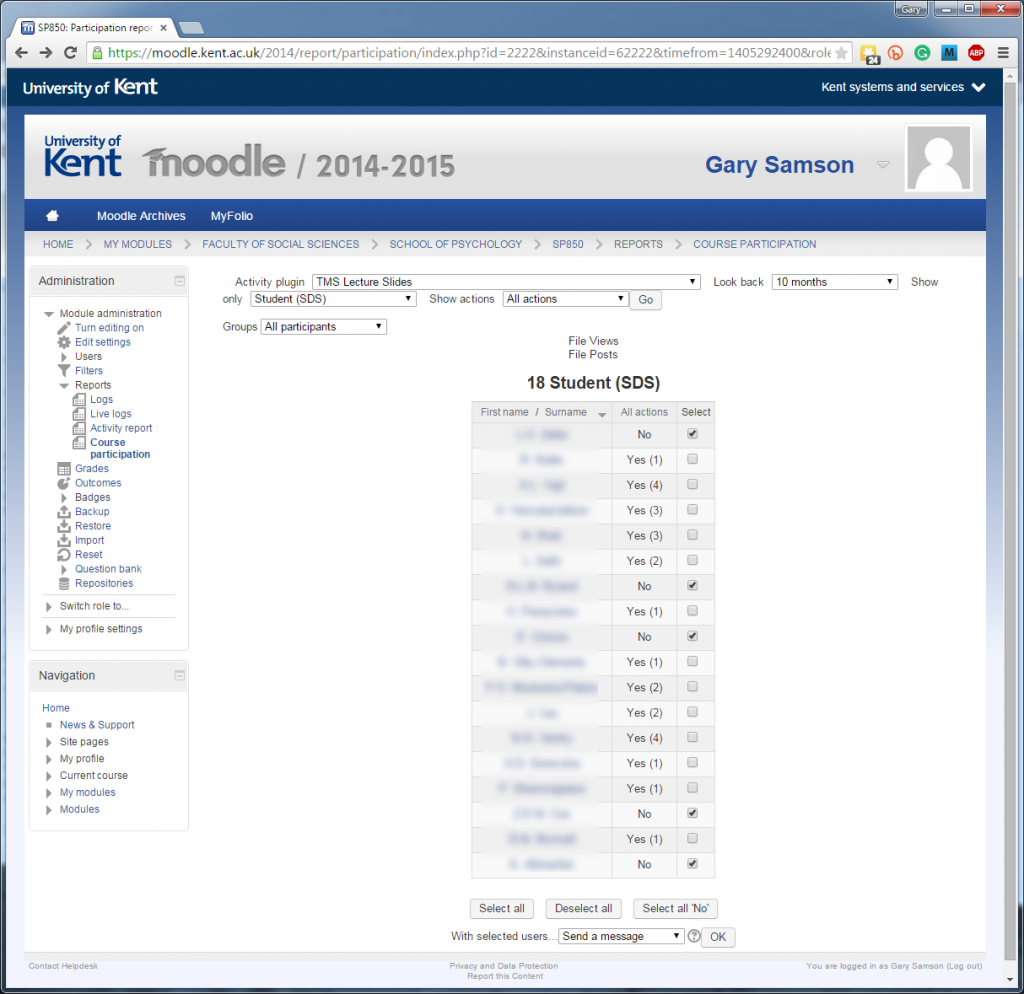Open the Look back dropdown
This screenshot has width=1024, height=994.
pos(834,281)
